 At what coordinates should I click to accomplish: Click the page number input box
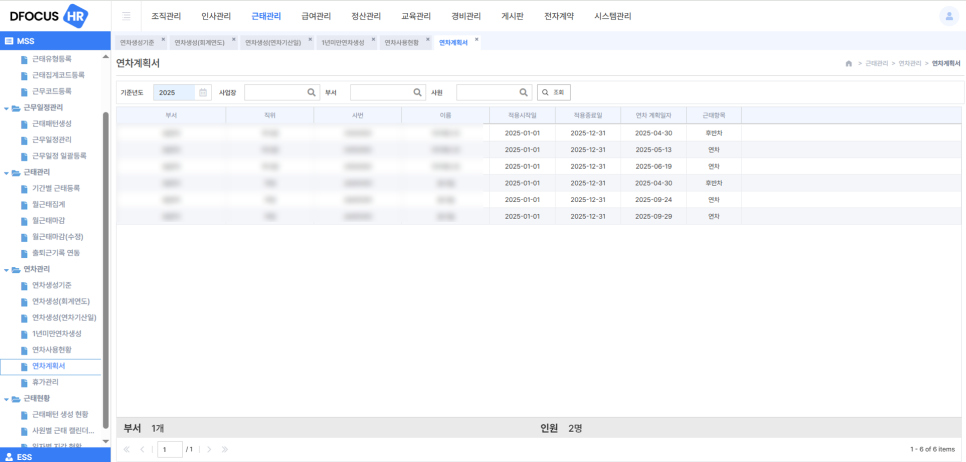[170, 450]
